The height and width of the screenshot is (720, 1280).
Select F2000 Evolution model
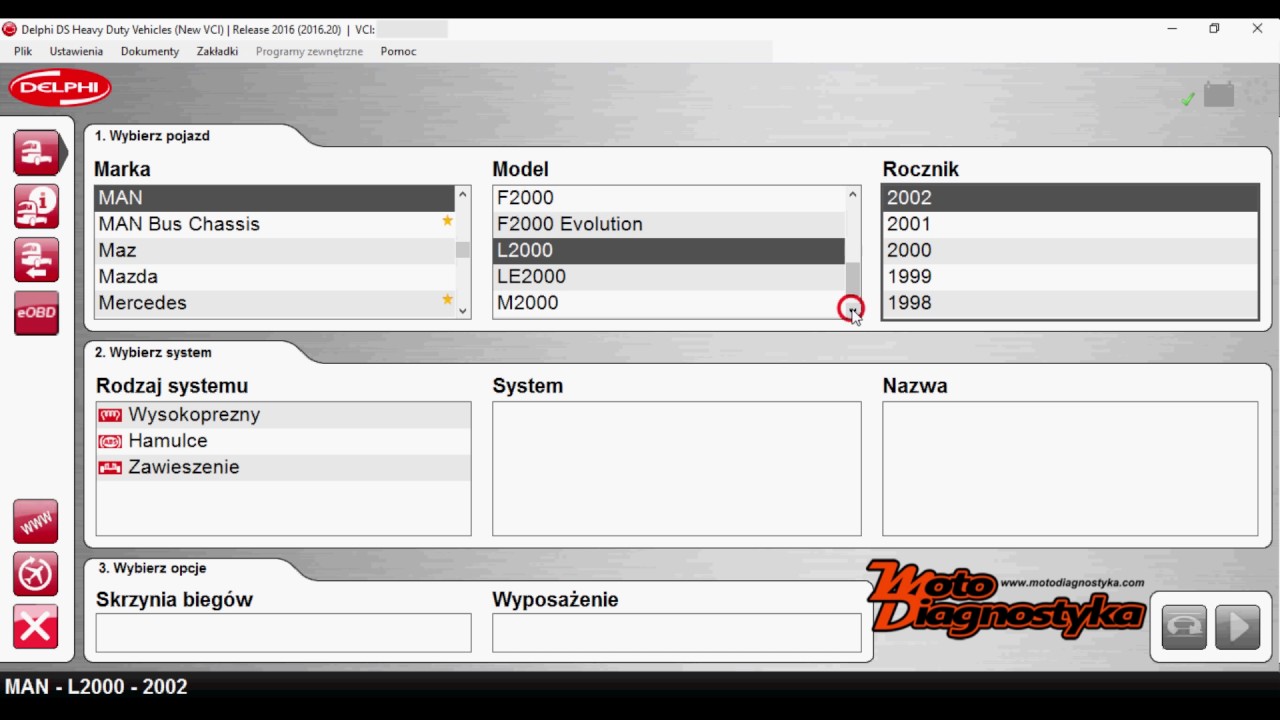tap(669, 224)
